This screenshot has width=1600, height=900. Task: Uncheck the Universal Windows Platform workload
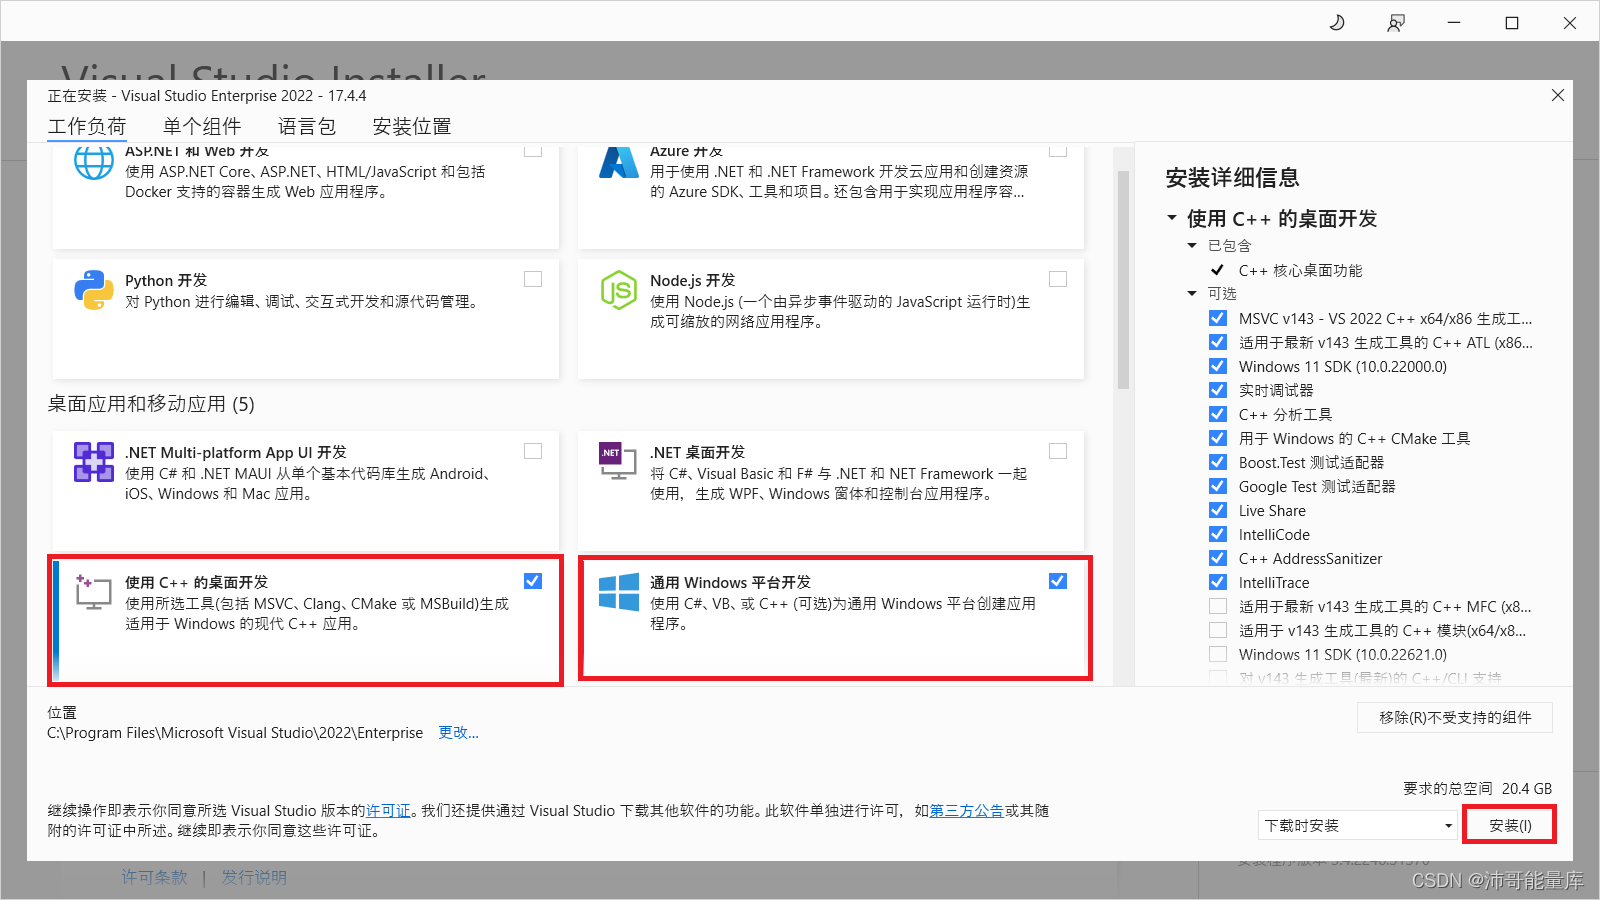pyautogui.click(x=1058, y=581)
